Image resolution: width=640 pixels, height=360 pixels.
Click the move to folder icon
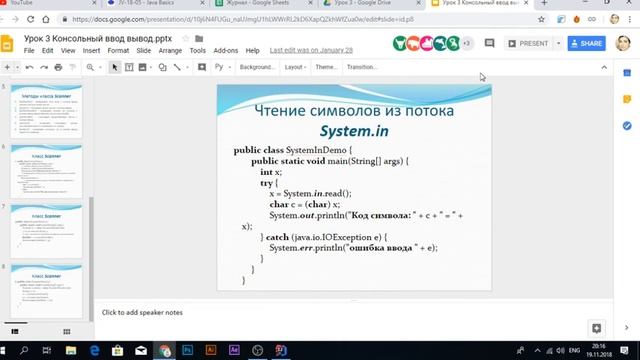(199, 38)
